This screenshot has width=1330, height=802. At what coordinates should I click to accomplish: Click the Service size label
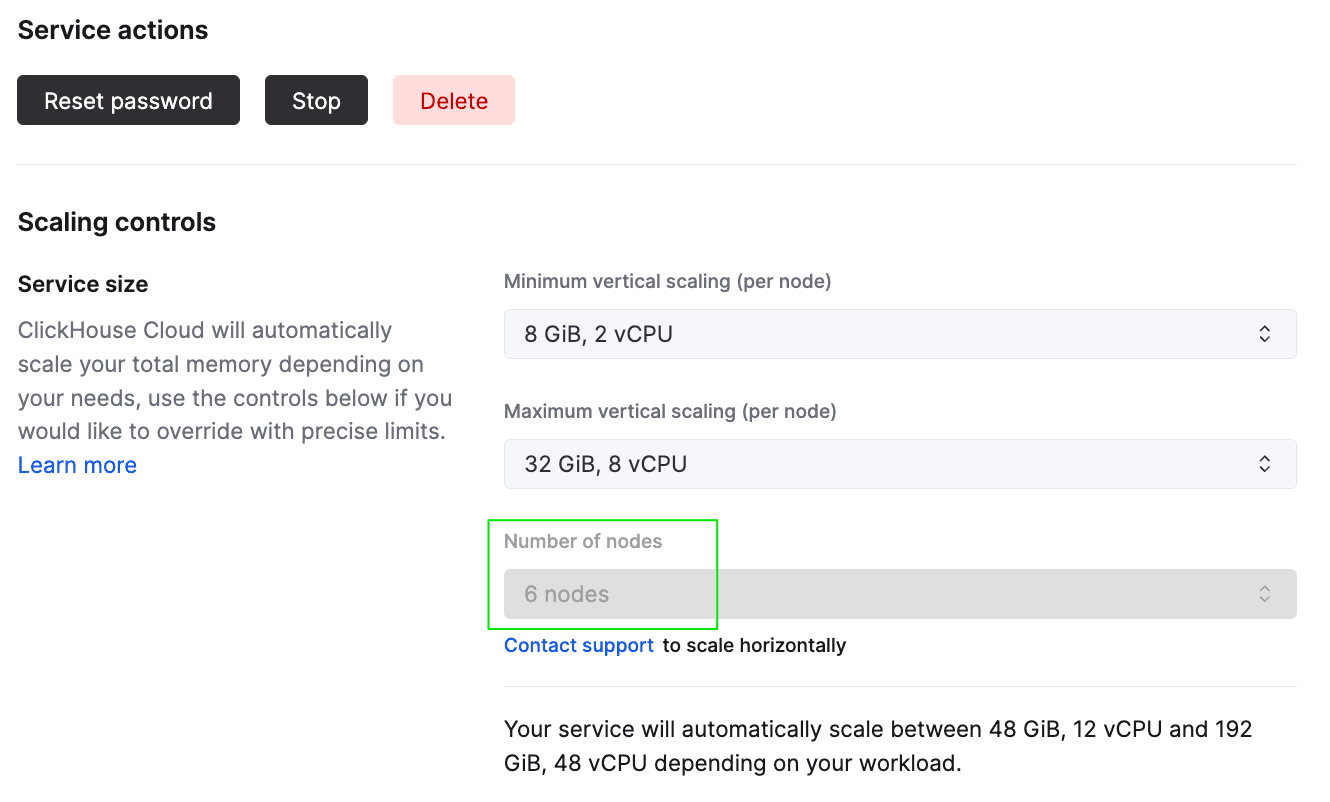pos(83,284)
